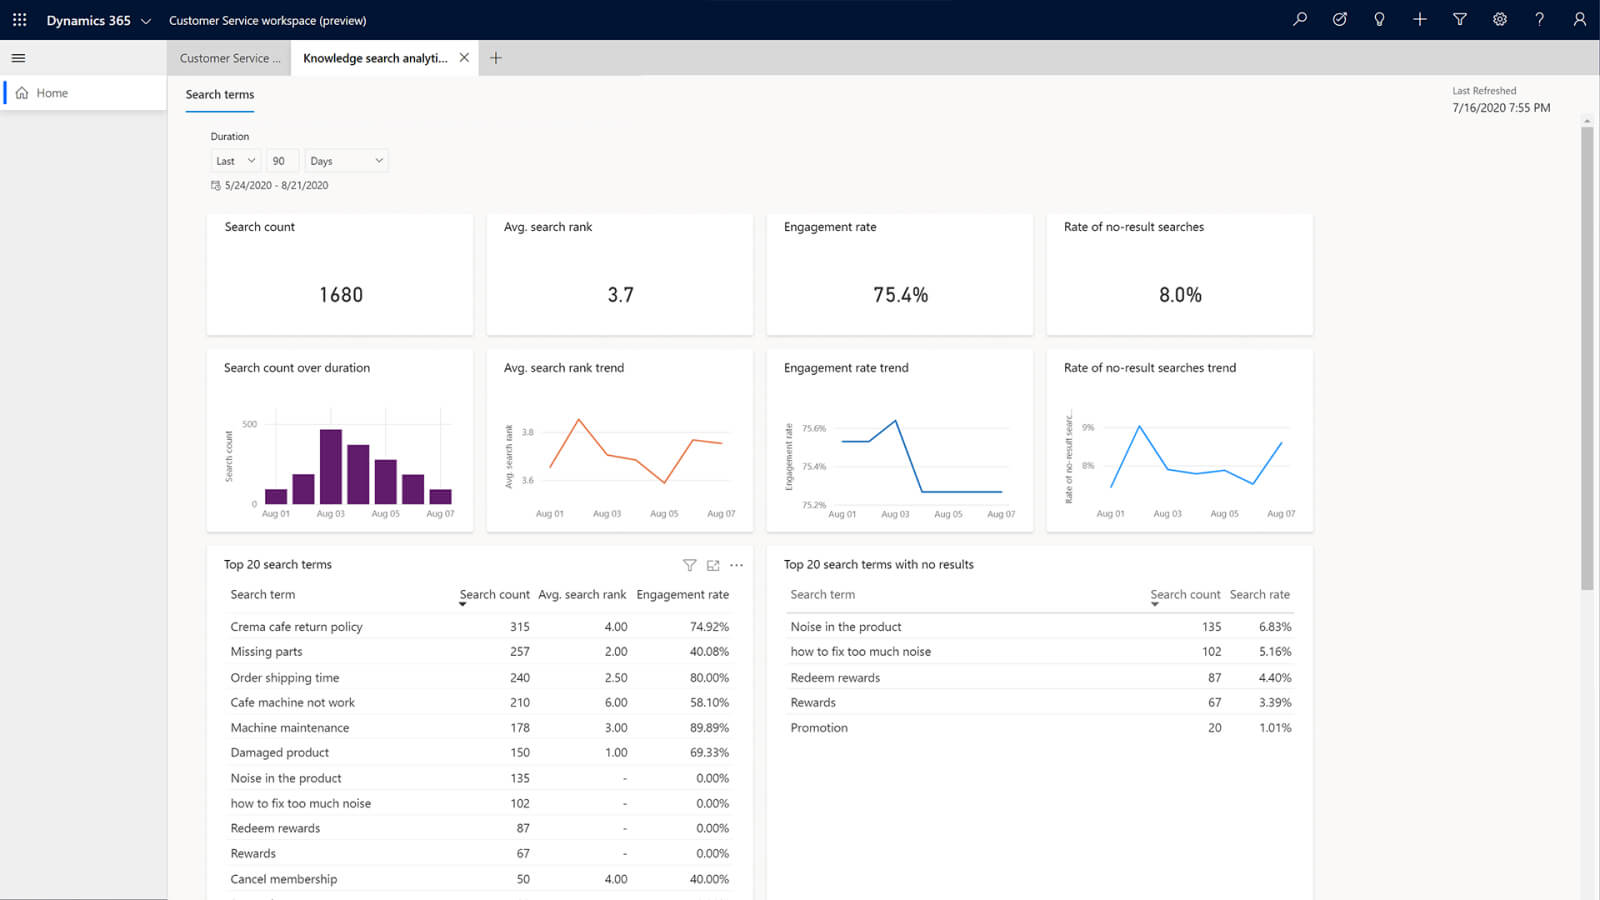Viewport: 1600px width, 900px height.
Task: Open more options on Top 20 search terms
Action: pos(737,565)
